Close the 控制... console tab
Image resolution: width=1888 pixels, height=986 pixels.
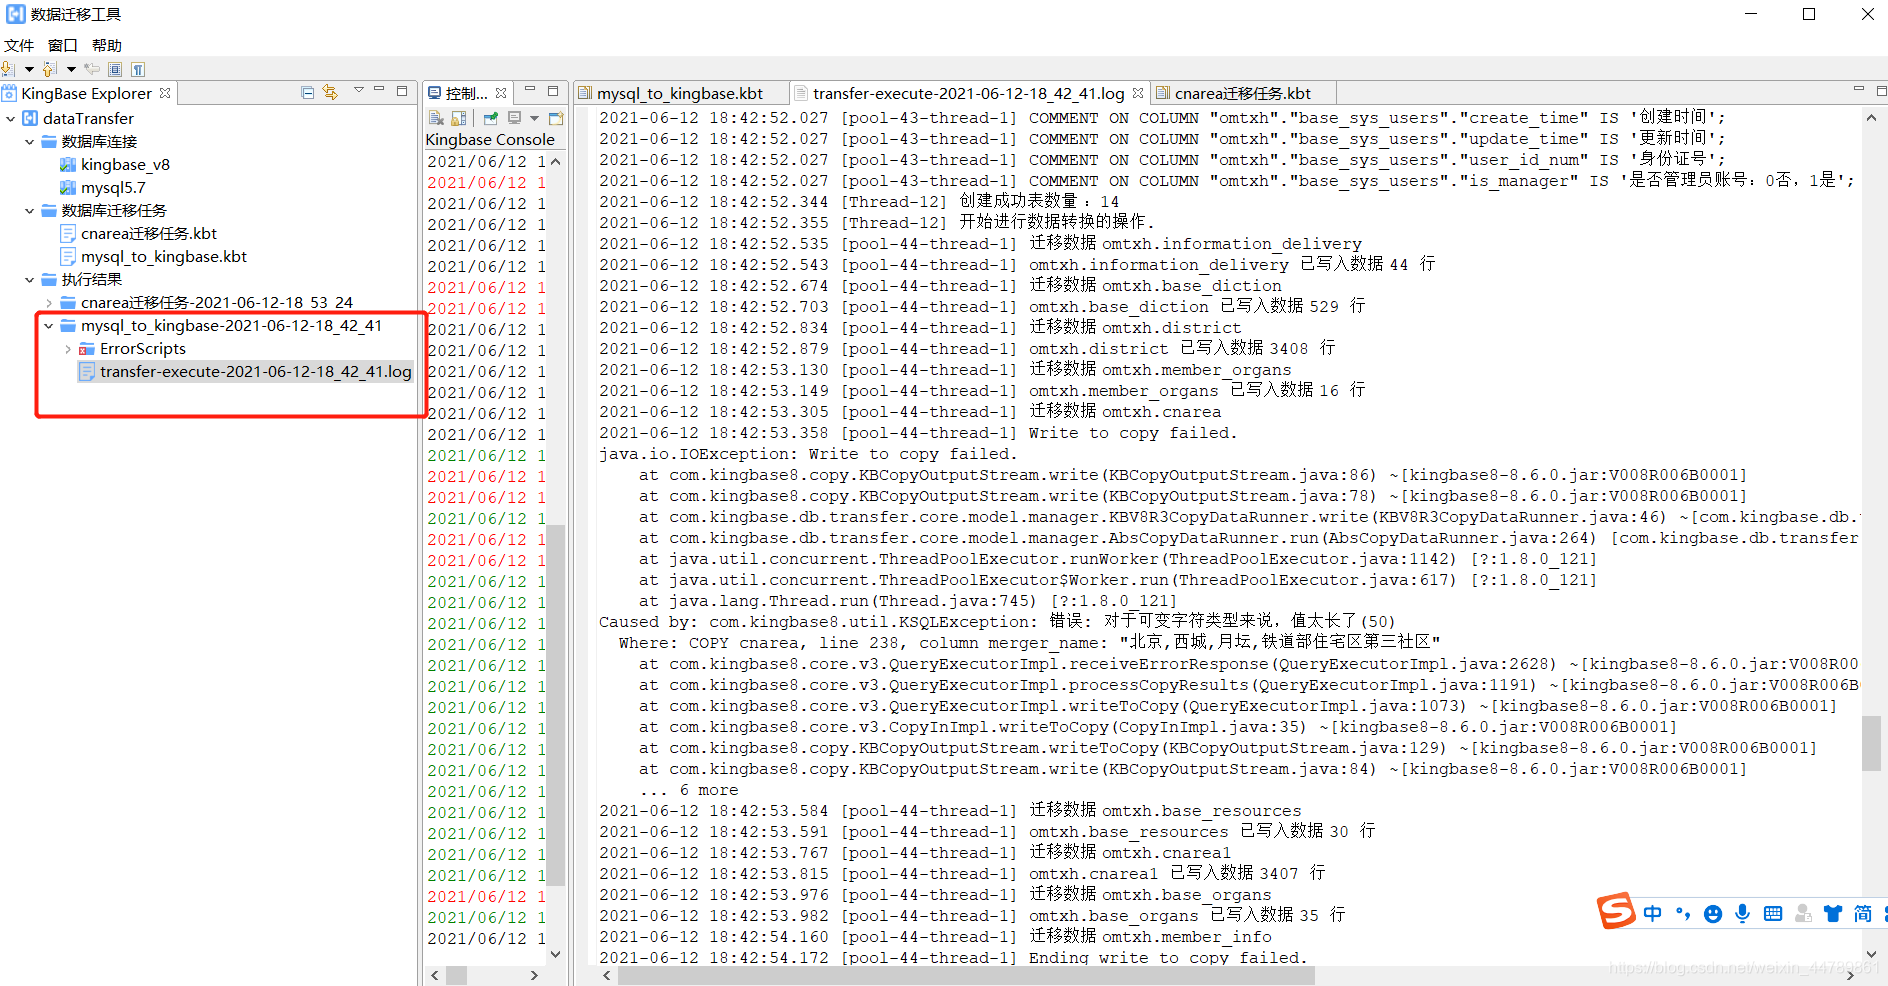[x=501, y=93]
